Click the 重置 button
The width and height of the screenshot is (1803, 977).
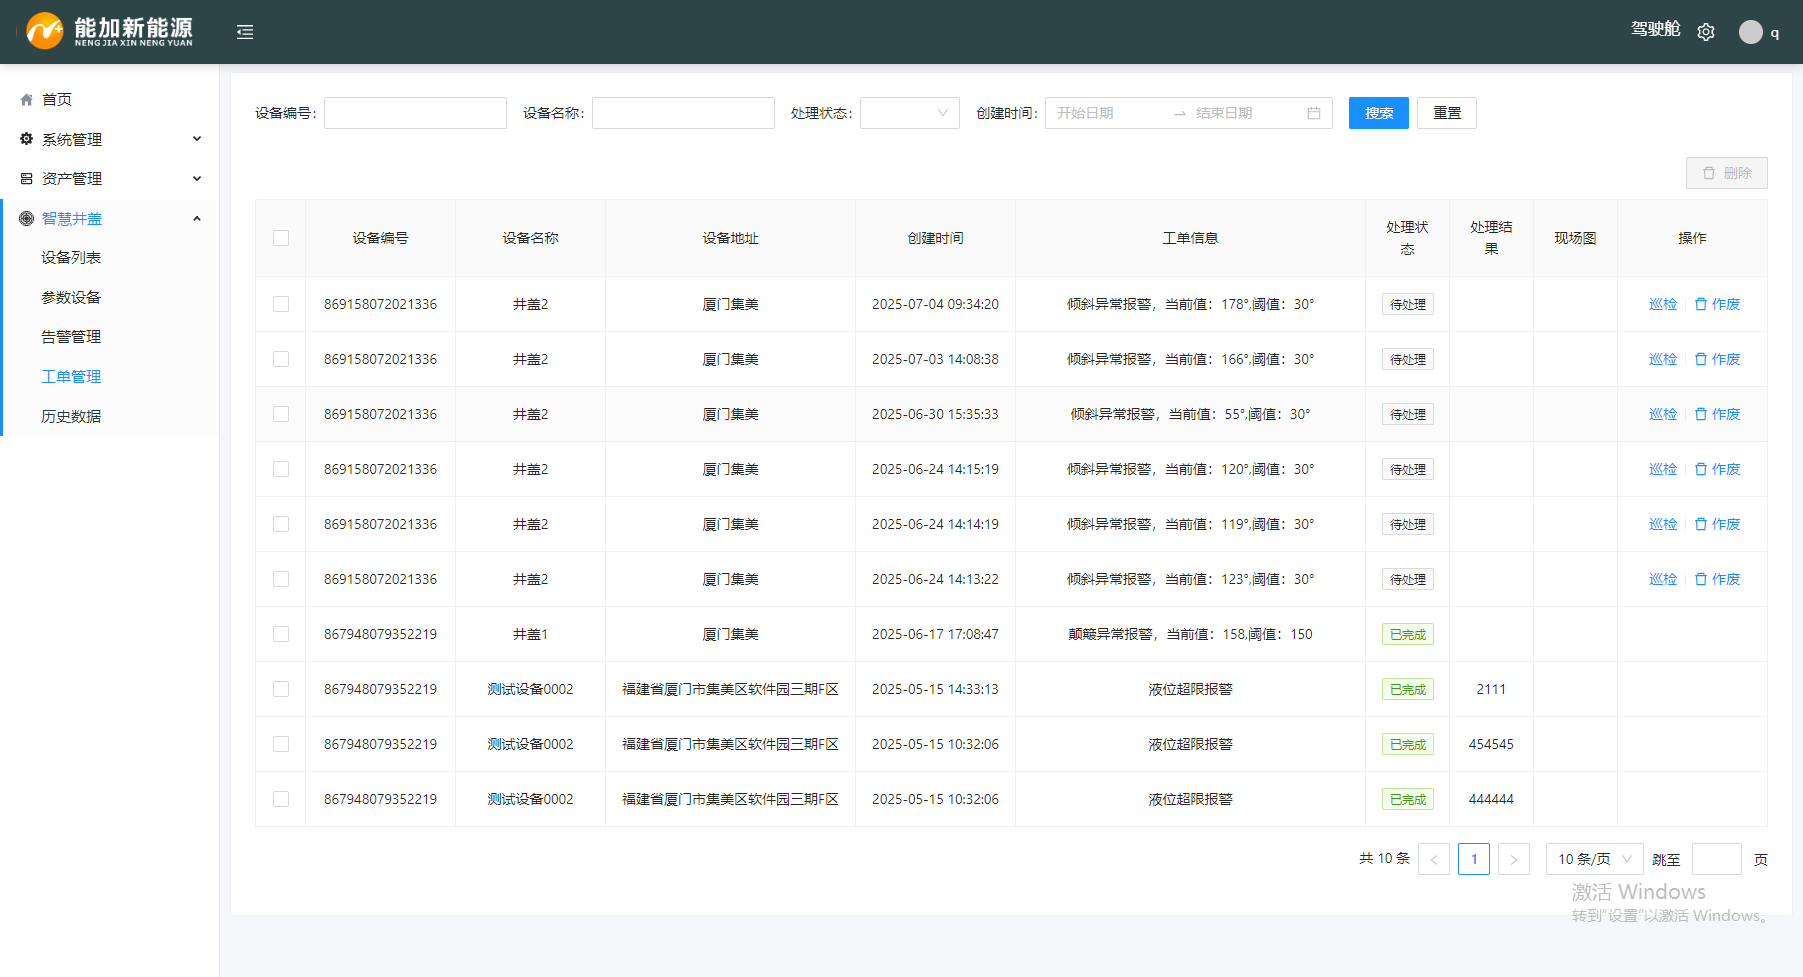pyautogui.click(x=1446, y=113)
